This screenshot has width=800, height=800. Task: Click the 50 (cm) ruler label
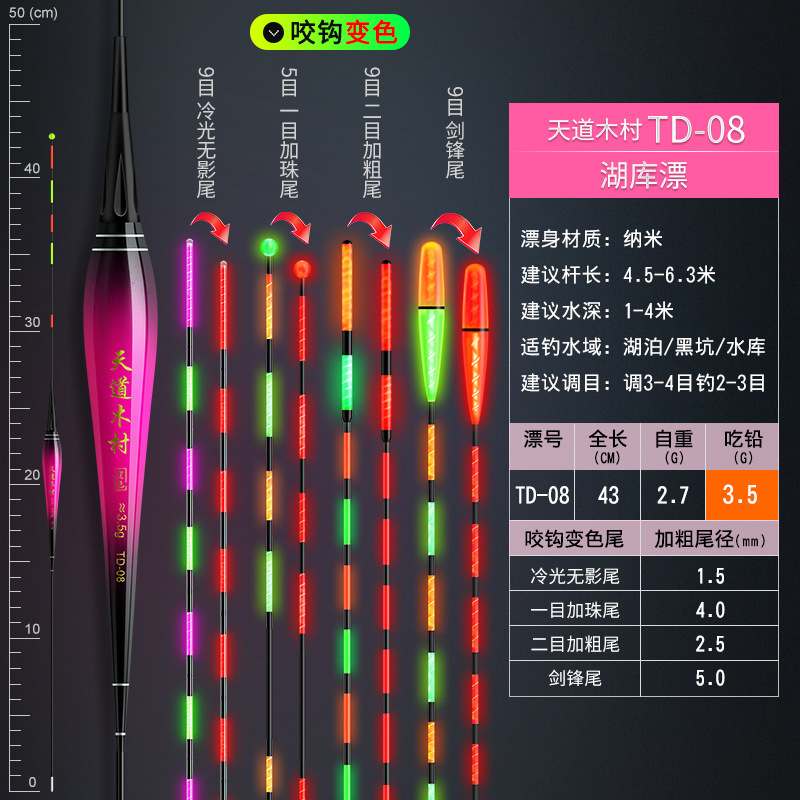point(33,12)
